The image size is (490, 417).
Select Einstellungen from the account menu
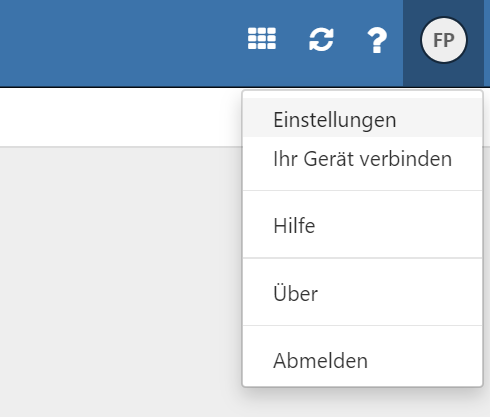(363, 118)
